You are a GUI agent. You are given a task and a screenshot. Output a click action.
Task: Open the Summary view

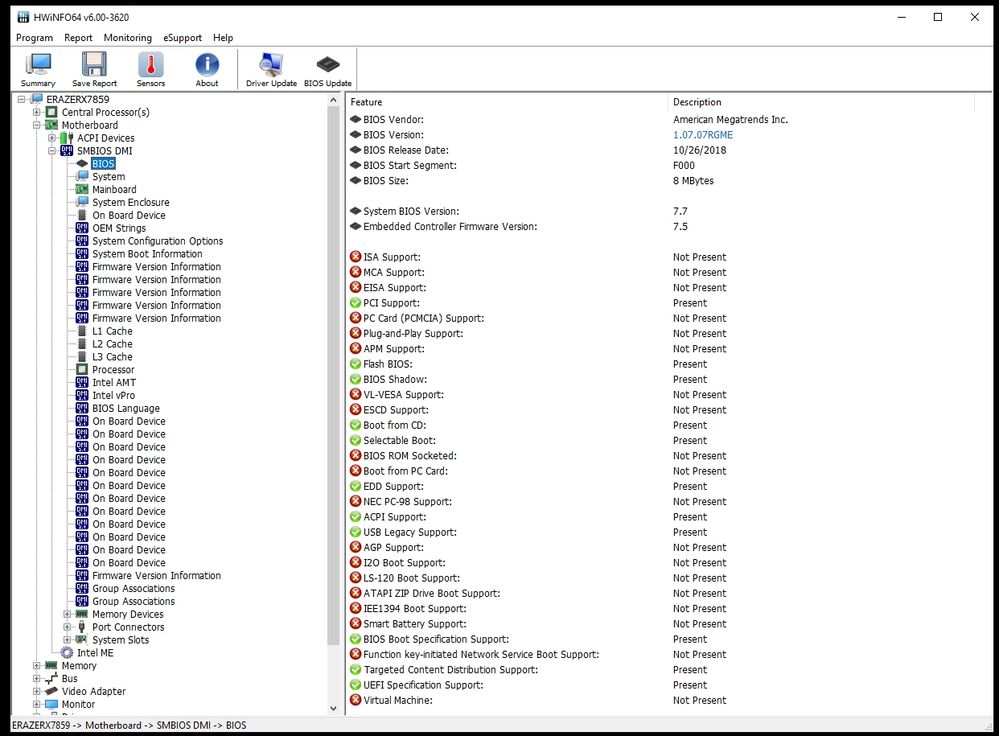coord(37,68)
